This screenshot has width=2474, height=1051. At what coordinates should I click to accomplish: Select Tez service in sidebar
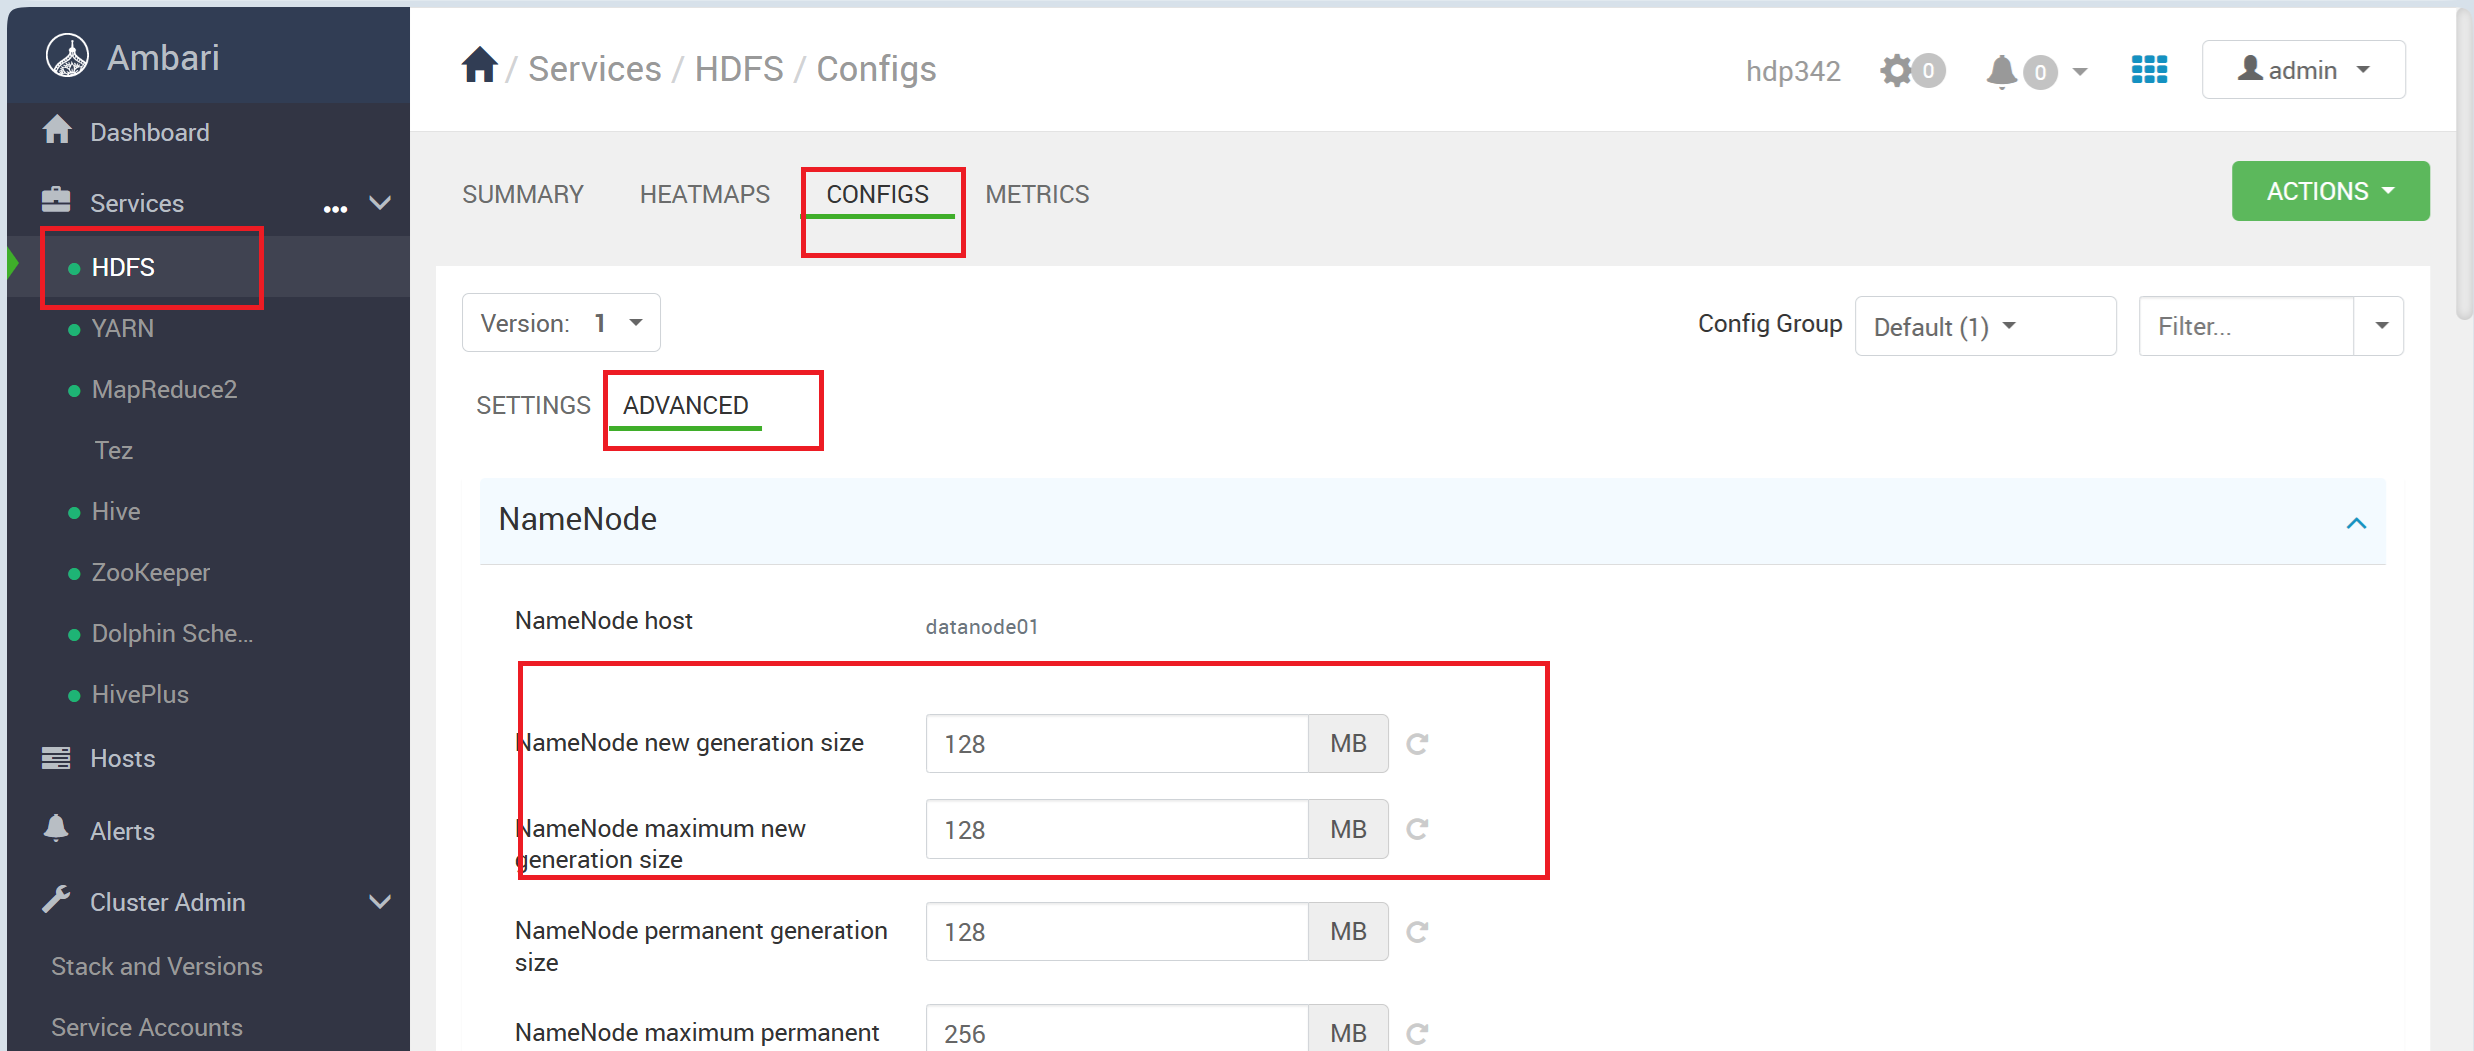point(114,450)
